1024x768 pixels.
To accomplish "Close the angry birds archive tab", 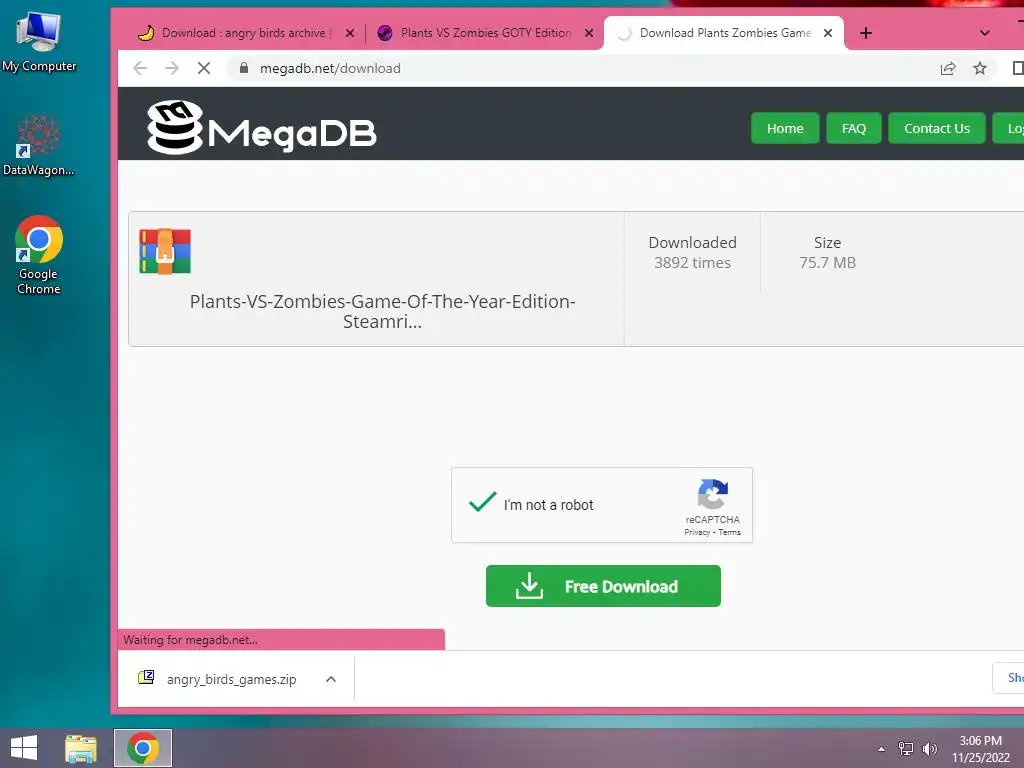I will pyautogui.click(x=350, y=33).
